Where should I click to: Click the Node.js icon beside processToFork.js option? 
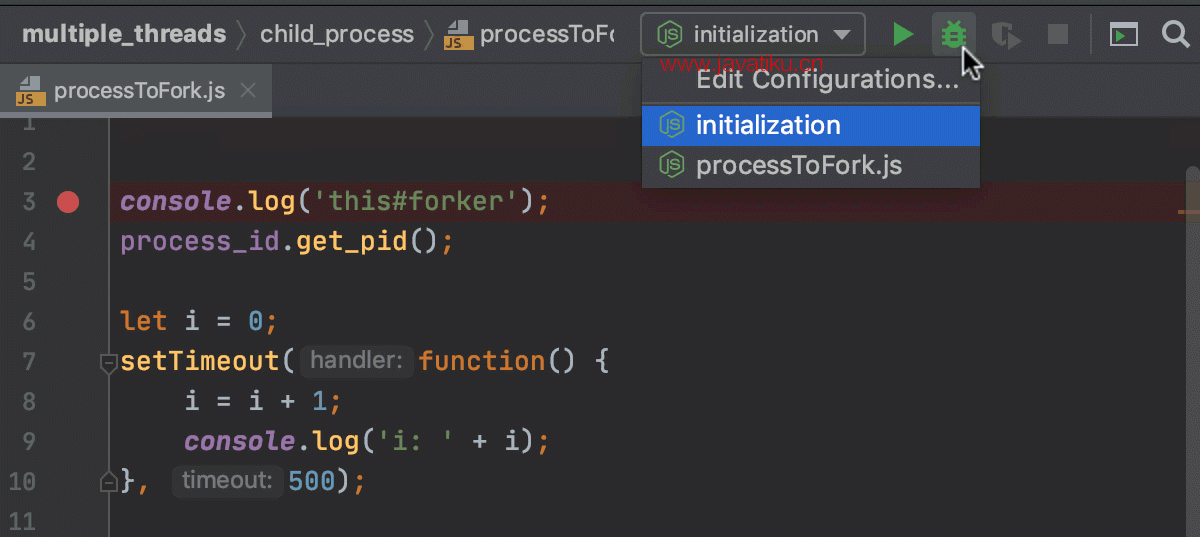671,165
